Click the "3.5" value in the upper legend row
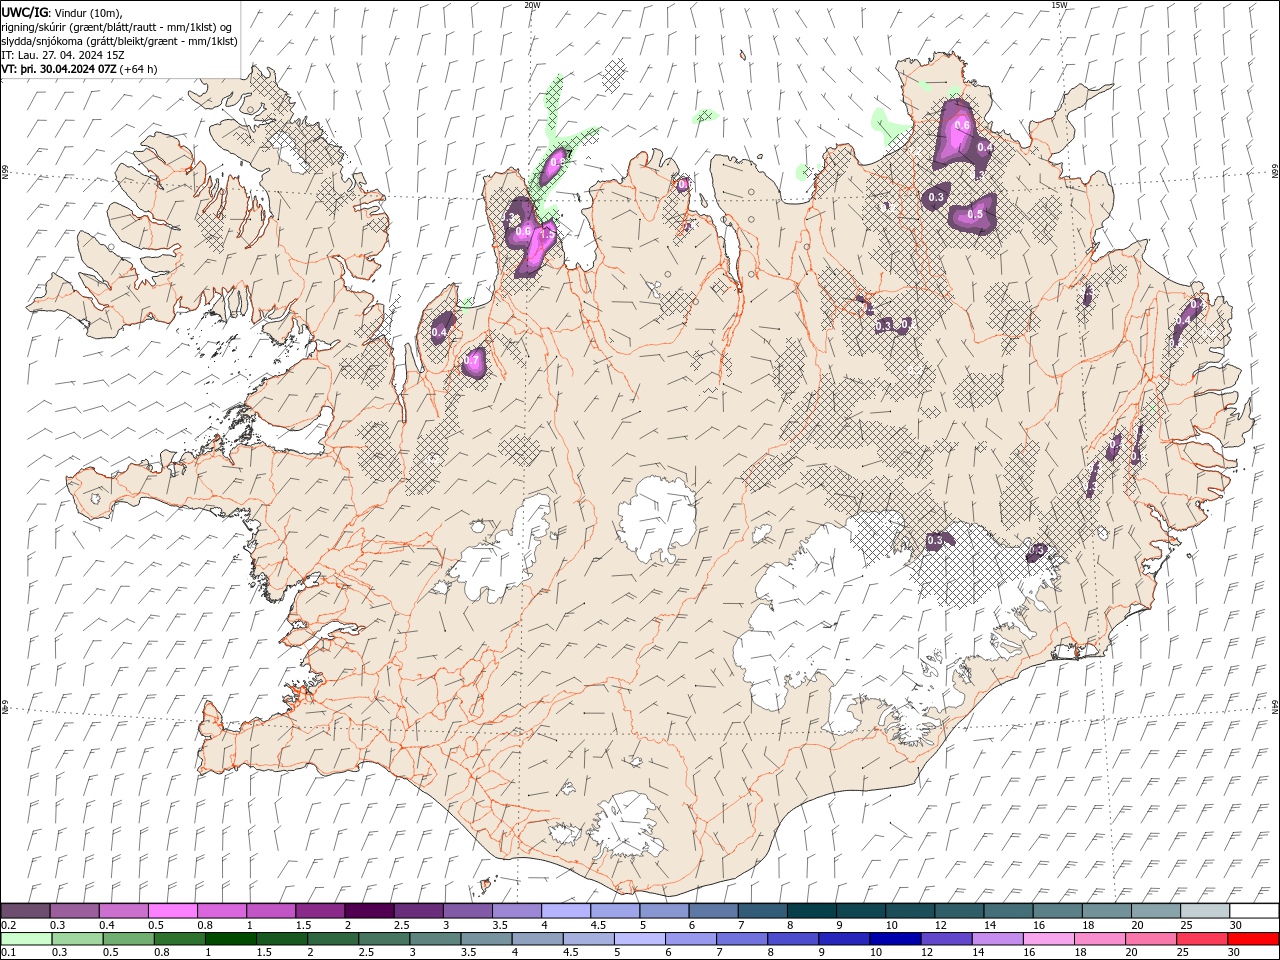Viewport: 1280px width, 960px height. click(x=500, y=925)
